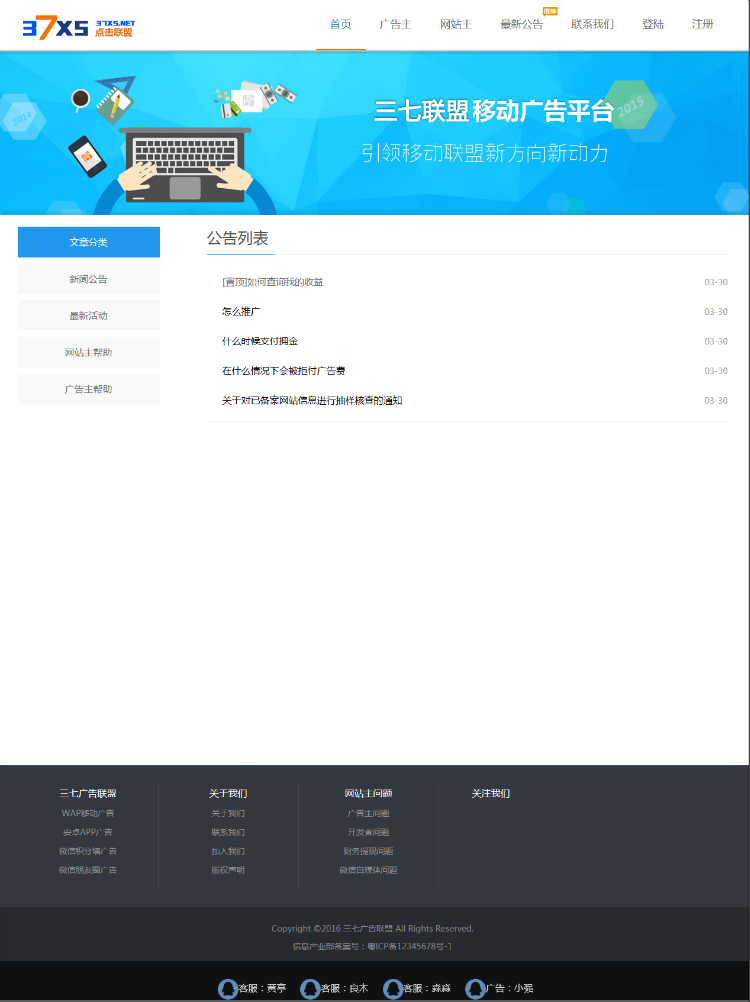750x1002 pixels.
Task: Open the 首页 navigation tab
Action: coord(341,24)
